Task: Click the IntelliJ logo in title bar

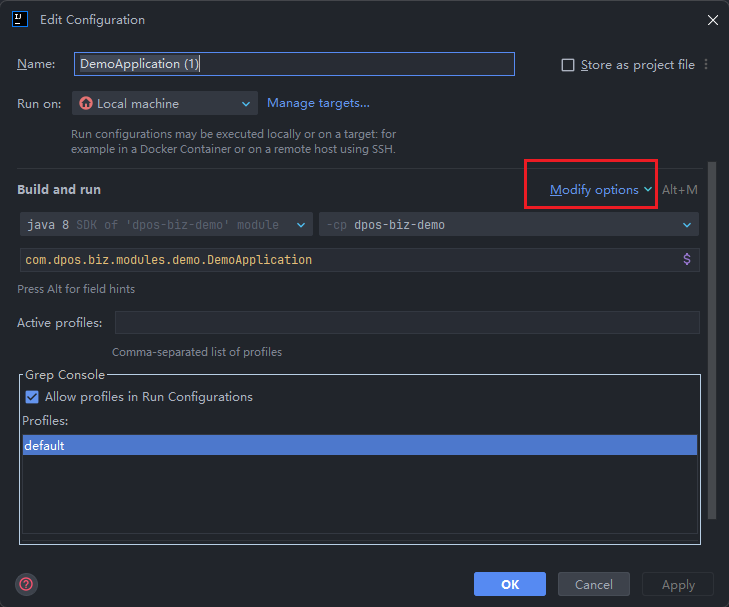Action: pos(19,19)
